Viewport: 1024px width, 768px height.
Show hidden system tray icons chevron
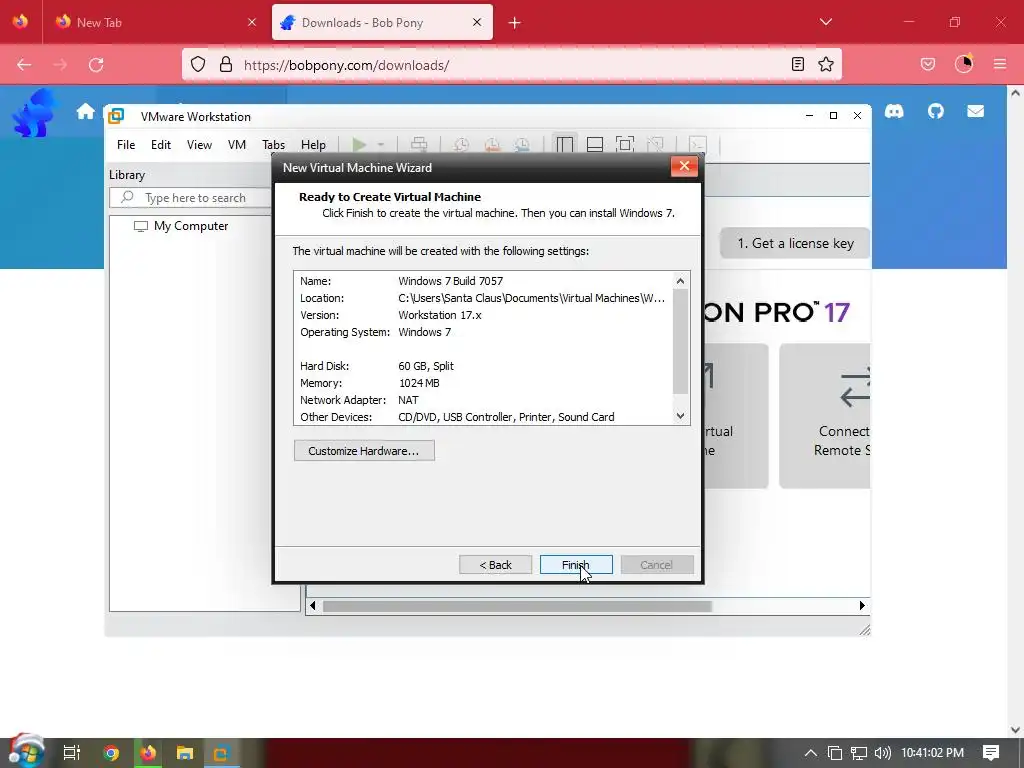(810, 753)
